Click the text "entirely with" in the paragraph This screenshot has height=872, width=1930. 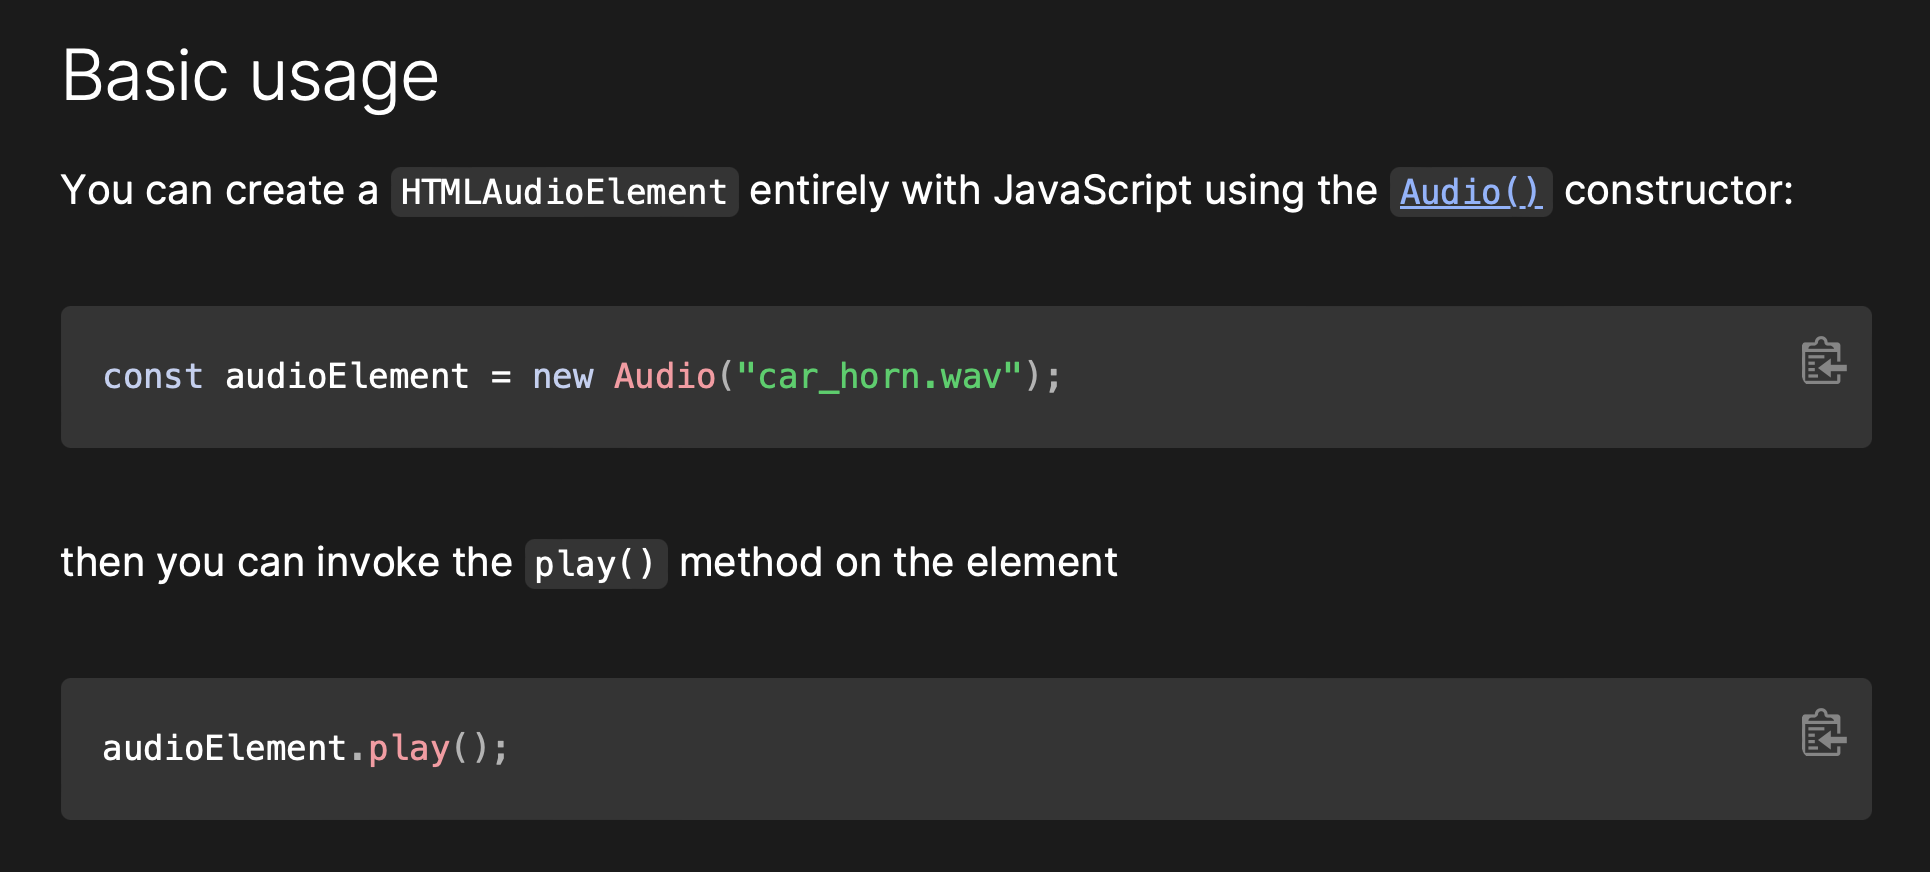864,191
